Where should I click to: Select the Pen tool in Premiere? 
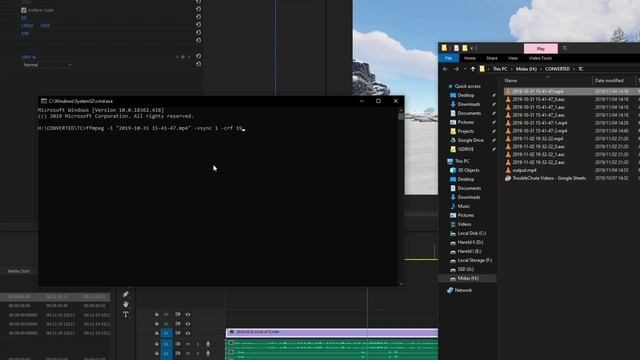[126, 294]
